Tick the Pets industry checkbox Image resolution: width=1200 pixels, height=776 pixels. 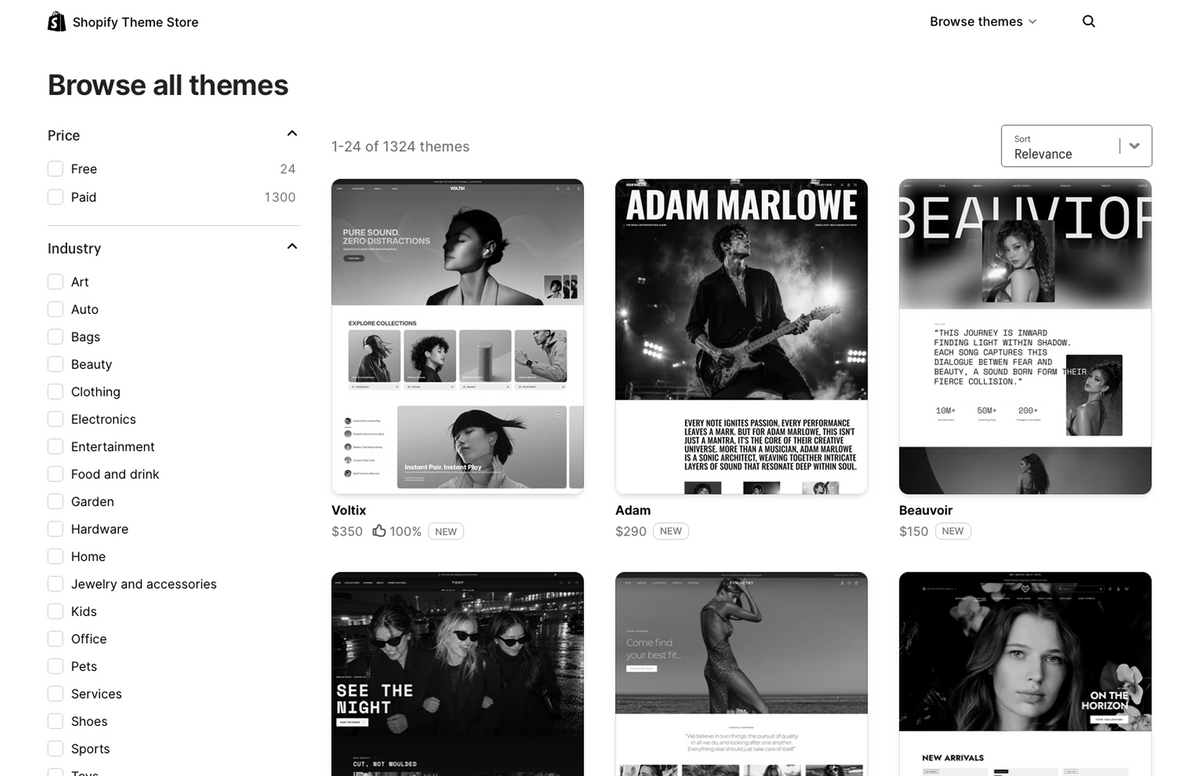point(56,667)
